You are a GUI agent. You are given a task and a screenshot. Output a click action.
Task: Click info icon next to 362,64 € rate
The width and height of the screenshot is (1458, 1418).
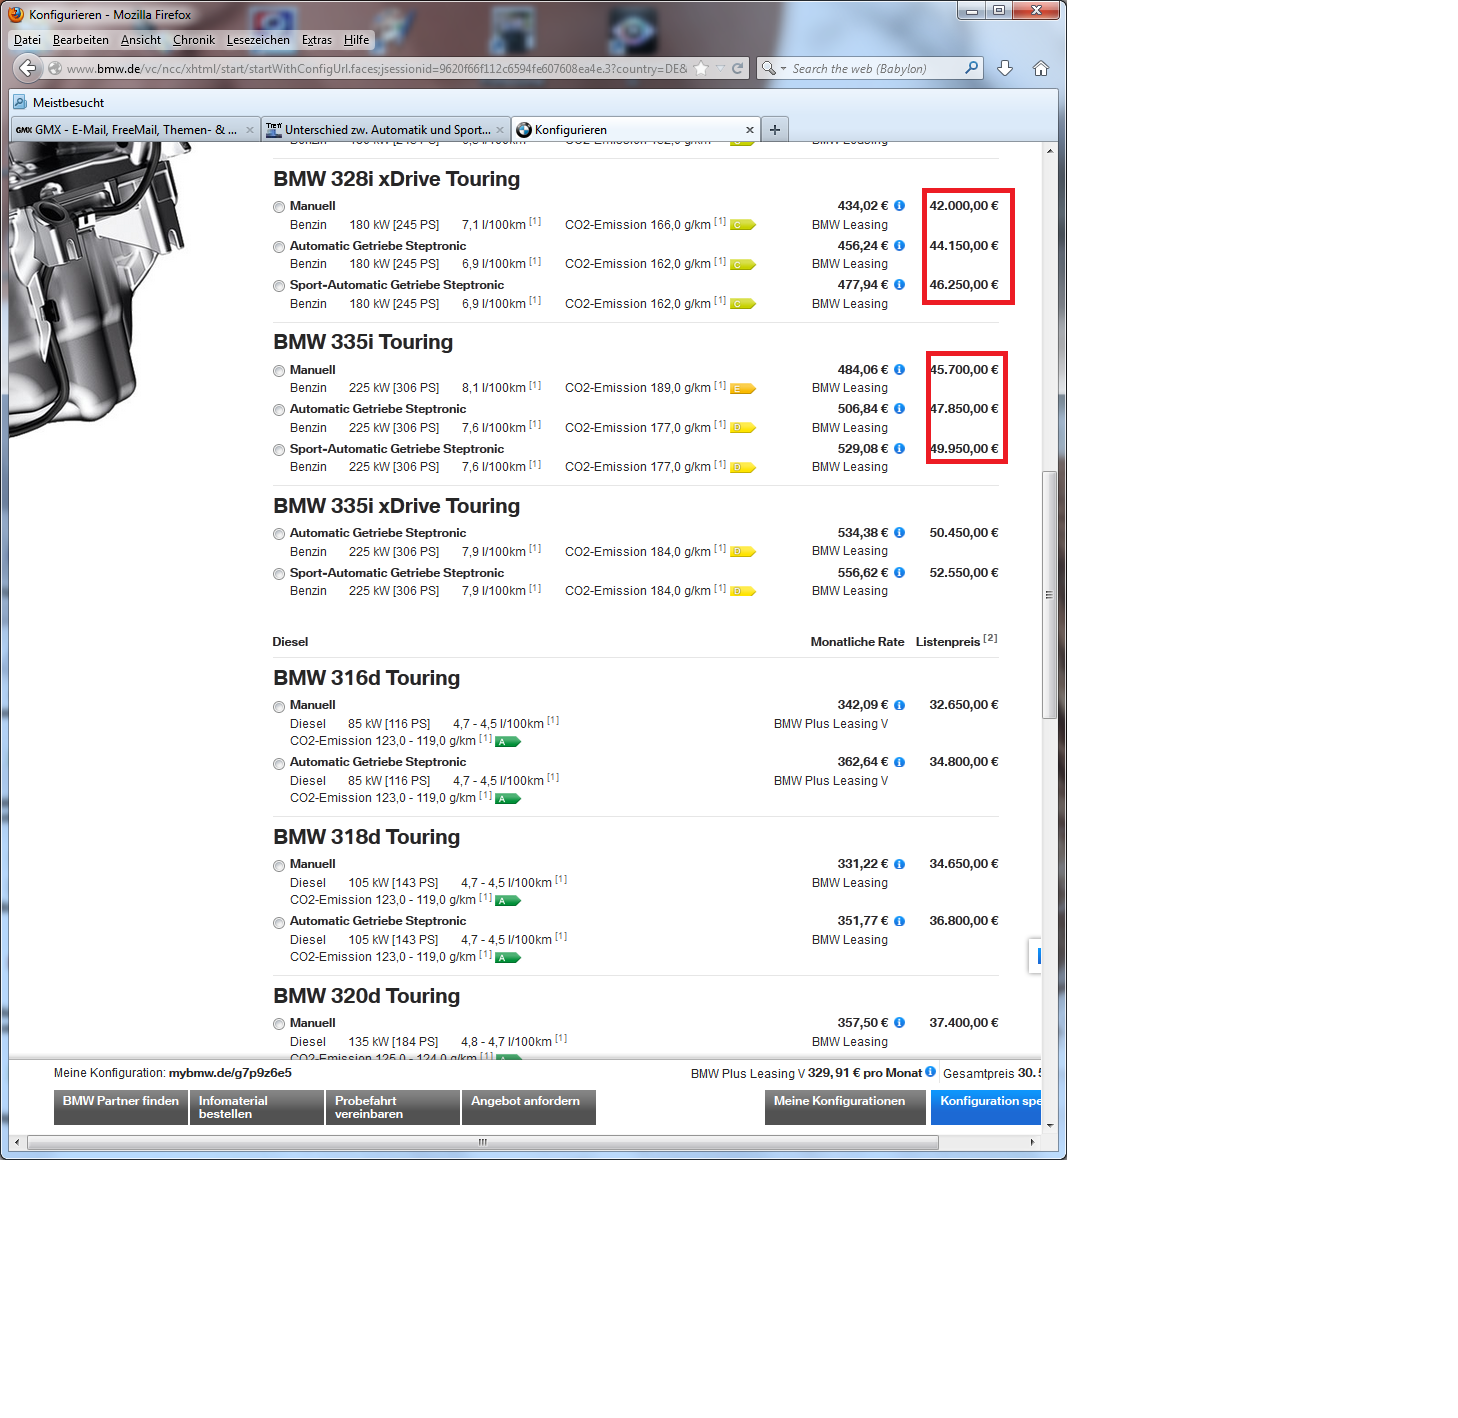[899, 762]
